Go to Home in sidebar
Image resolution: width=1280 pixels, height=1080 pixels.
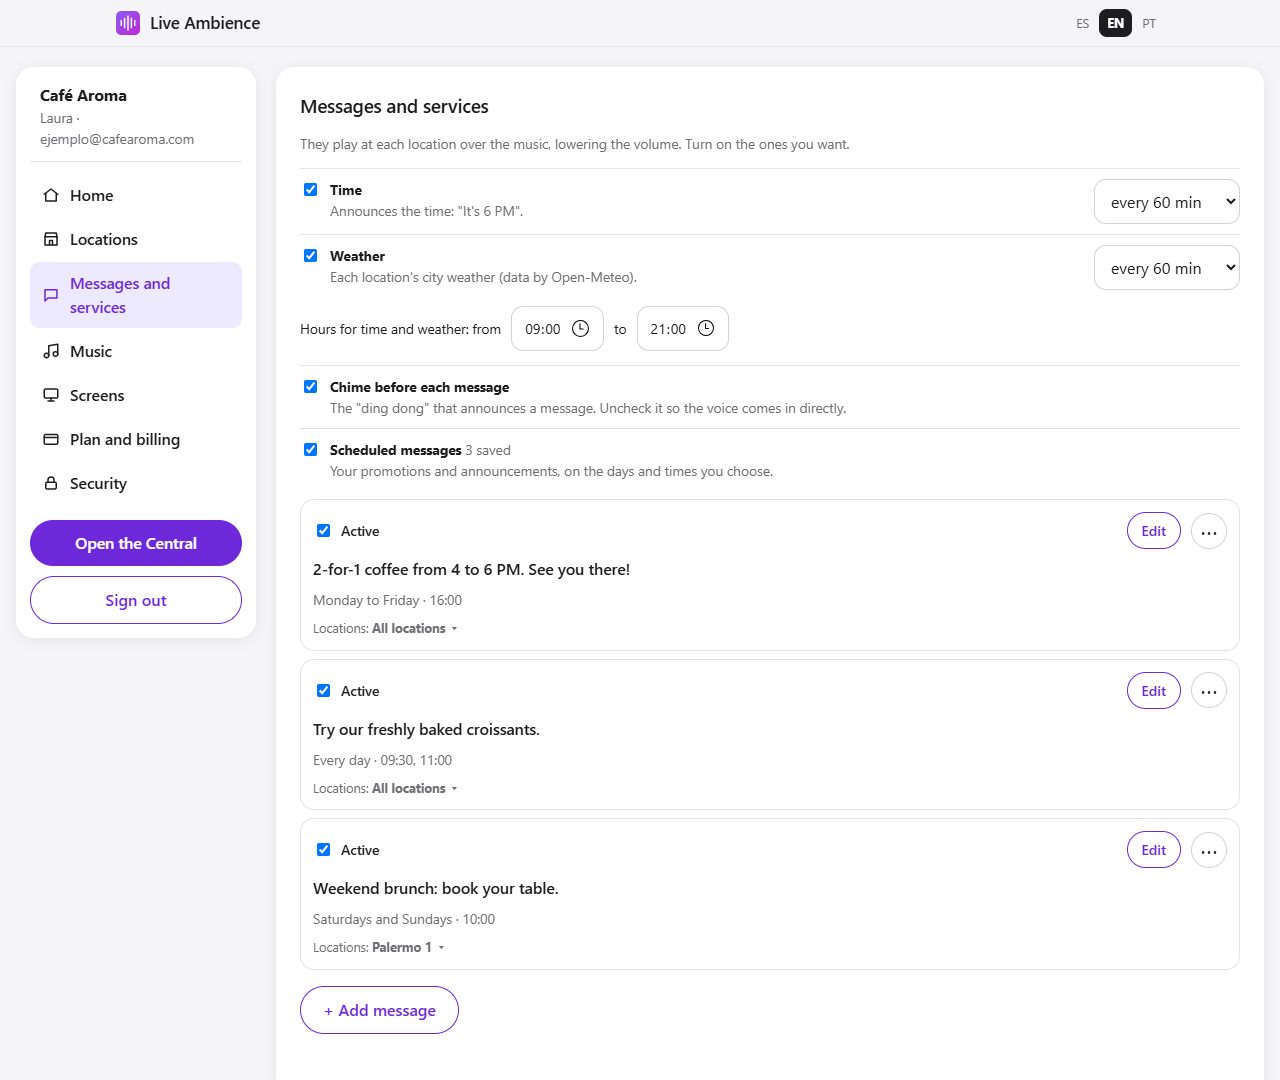pyautogui.click(x=136, y=195)
